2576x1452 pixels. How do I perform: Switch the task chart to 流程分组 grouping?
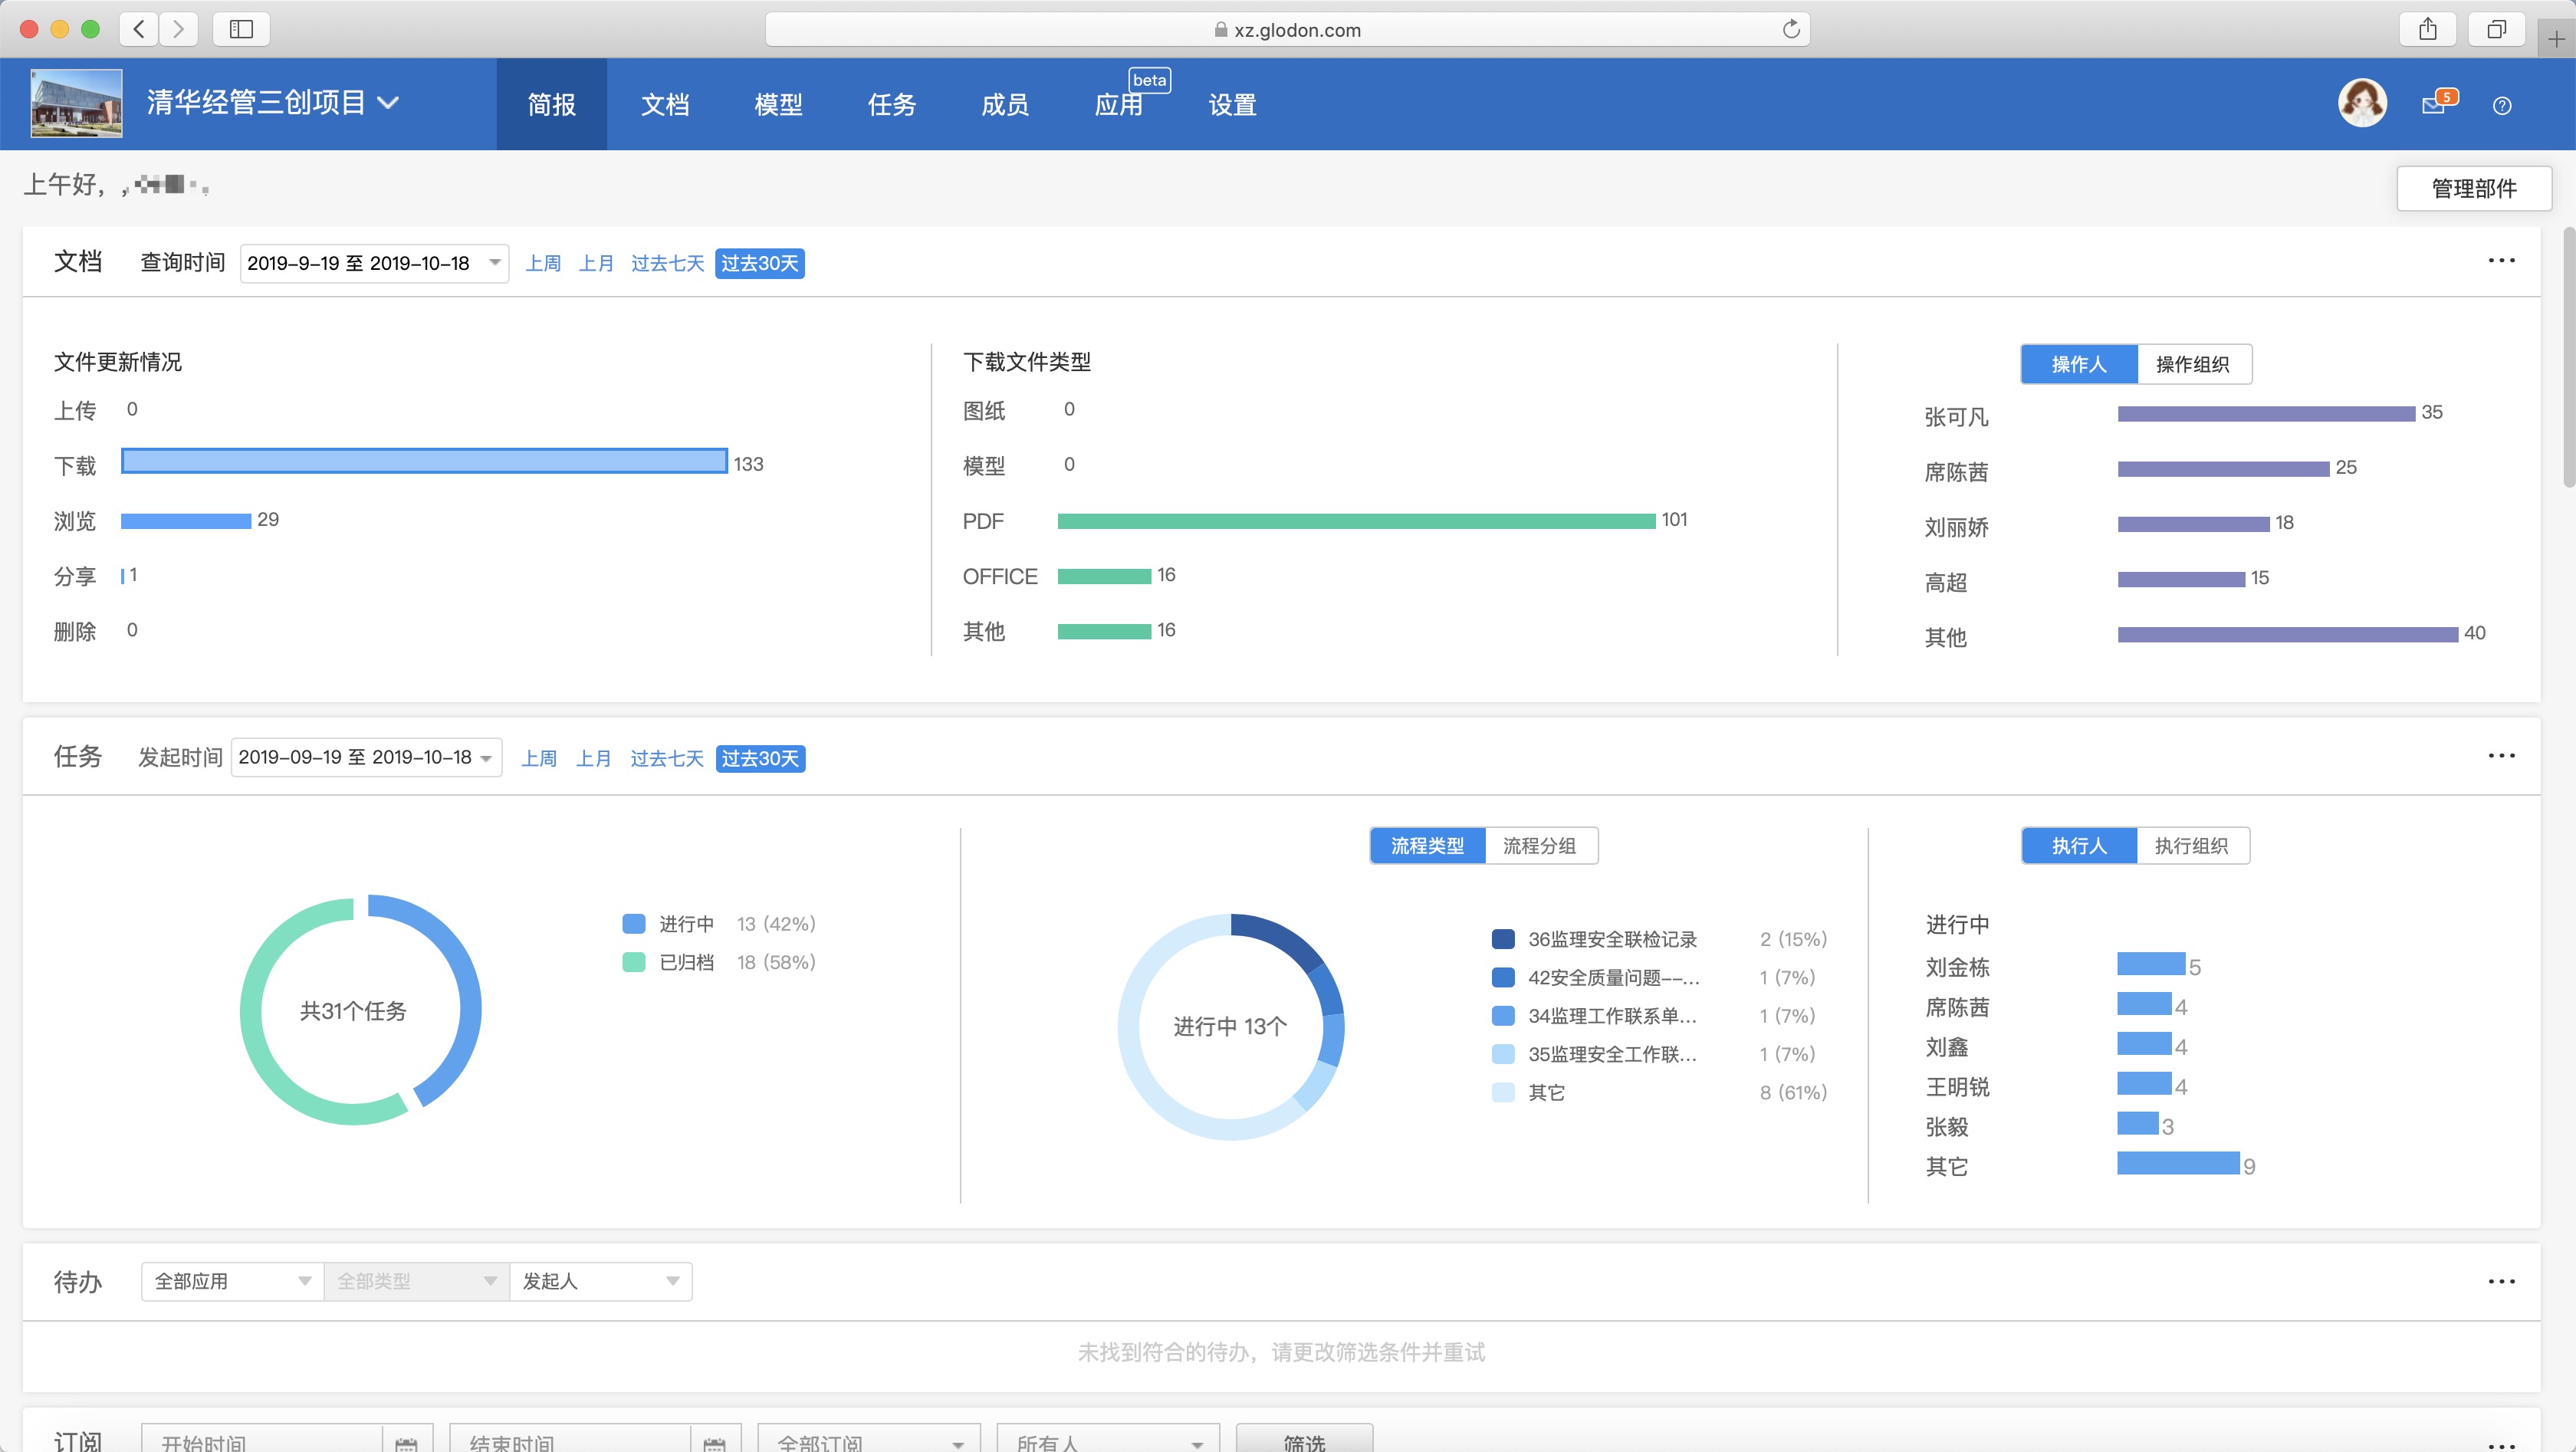(1540, 845)
